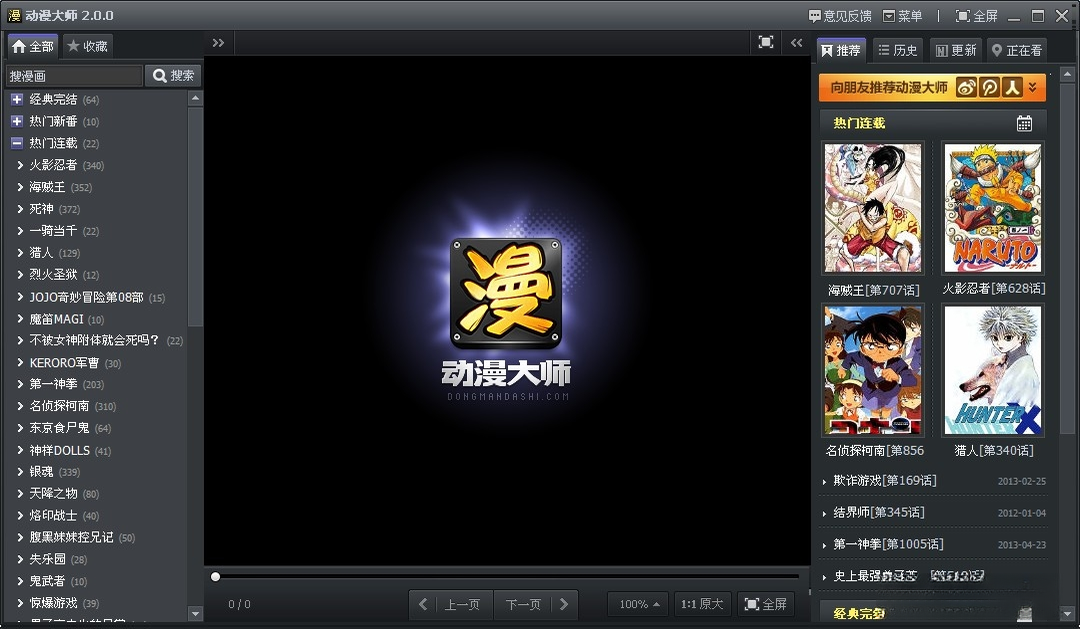Collapse the 热门连载 category

pyautogui.click(x=17, y=143)
